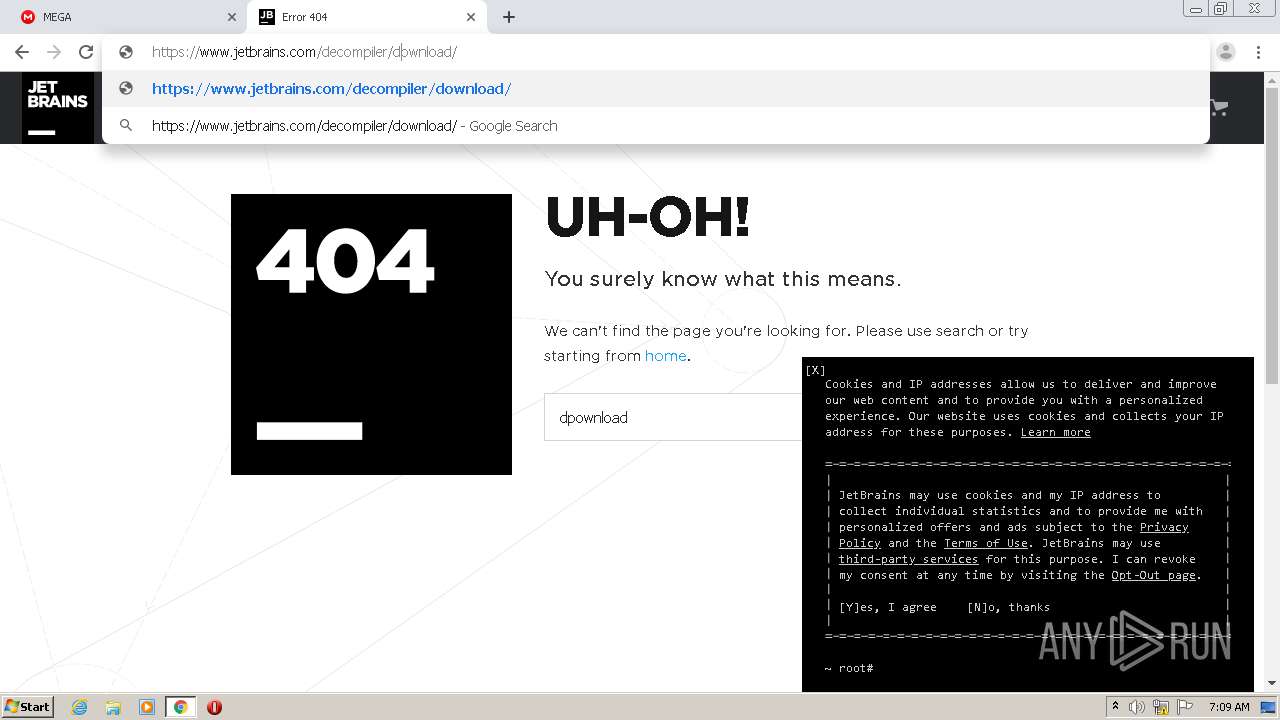Show hidden system tray icons
The height and width of the screenshot is (720, 1280).
[1115, 707]
